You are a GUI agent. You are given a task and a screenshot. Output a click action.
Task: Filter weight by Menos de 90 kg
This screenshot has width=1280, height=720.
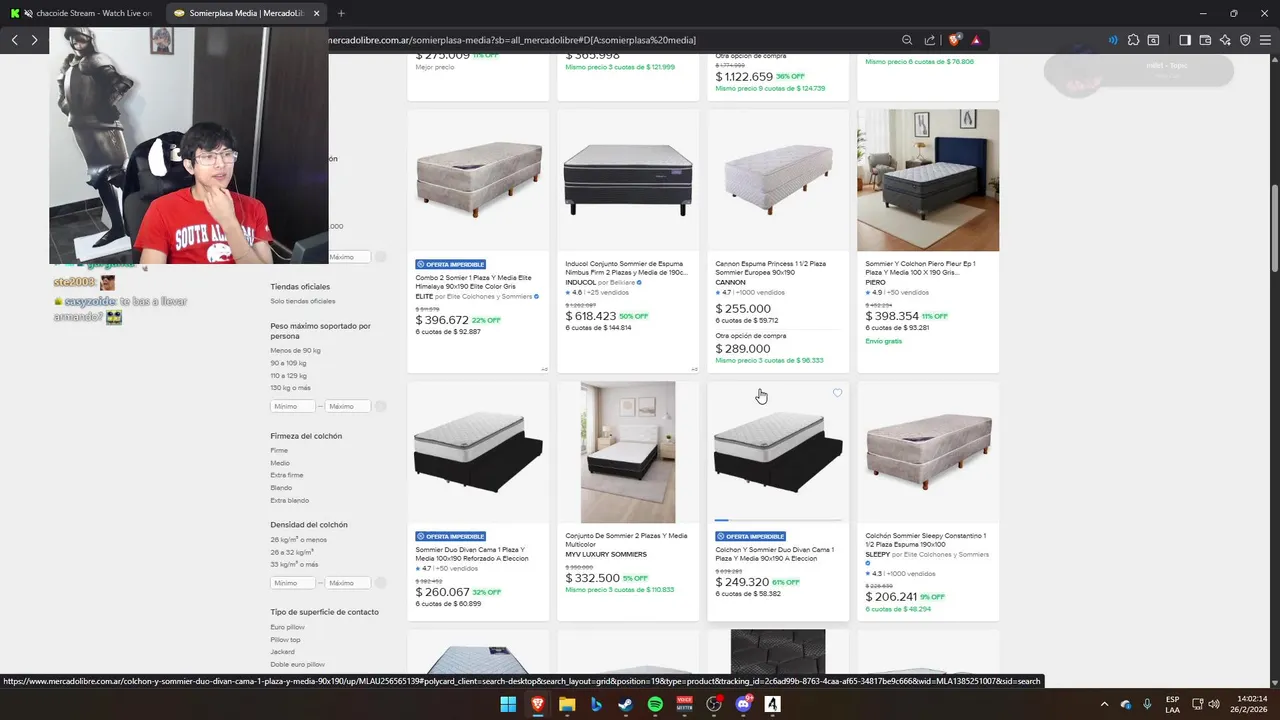(x=295, y=350)
